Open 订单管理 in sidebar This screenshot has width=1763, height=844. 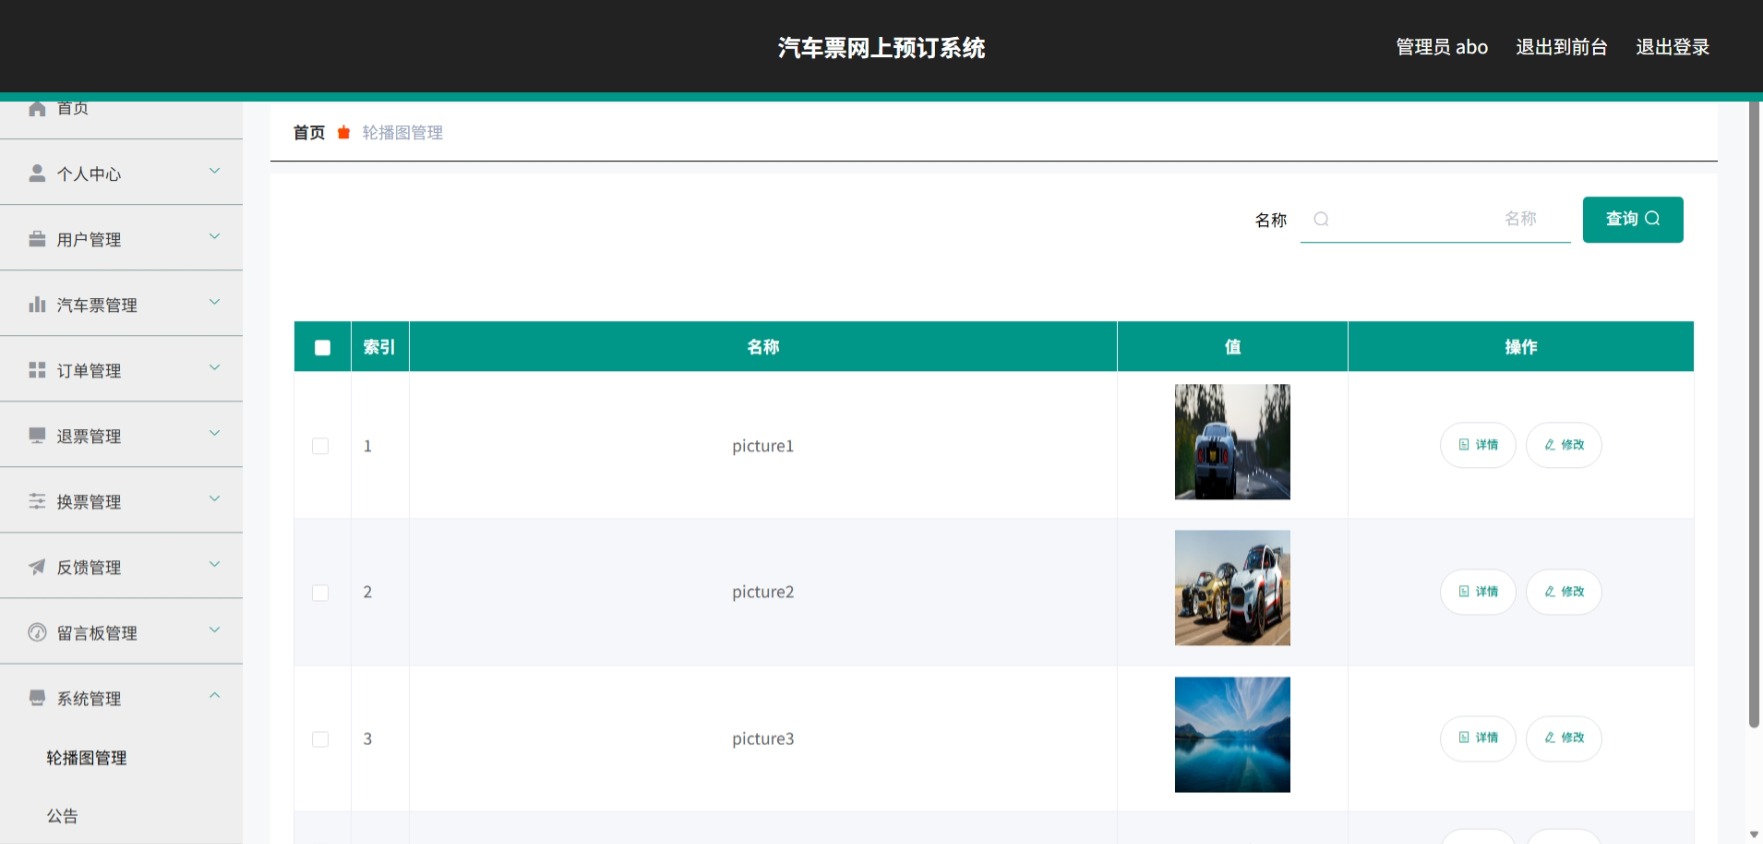121,370
